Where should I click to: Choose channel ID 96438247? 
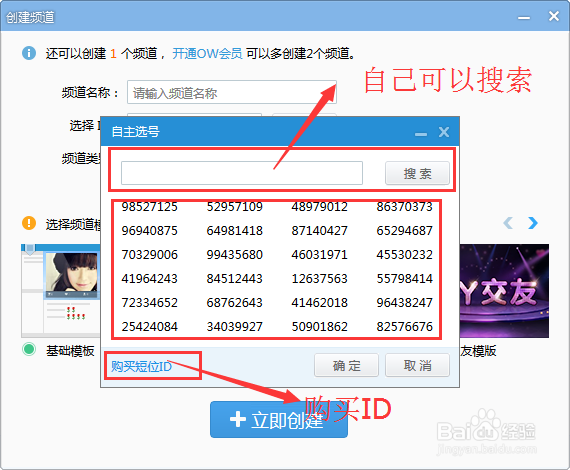click(x=405, y=302)
